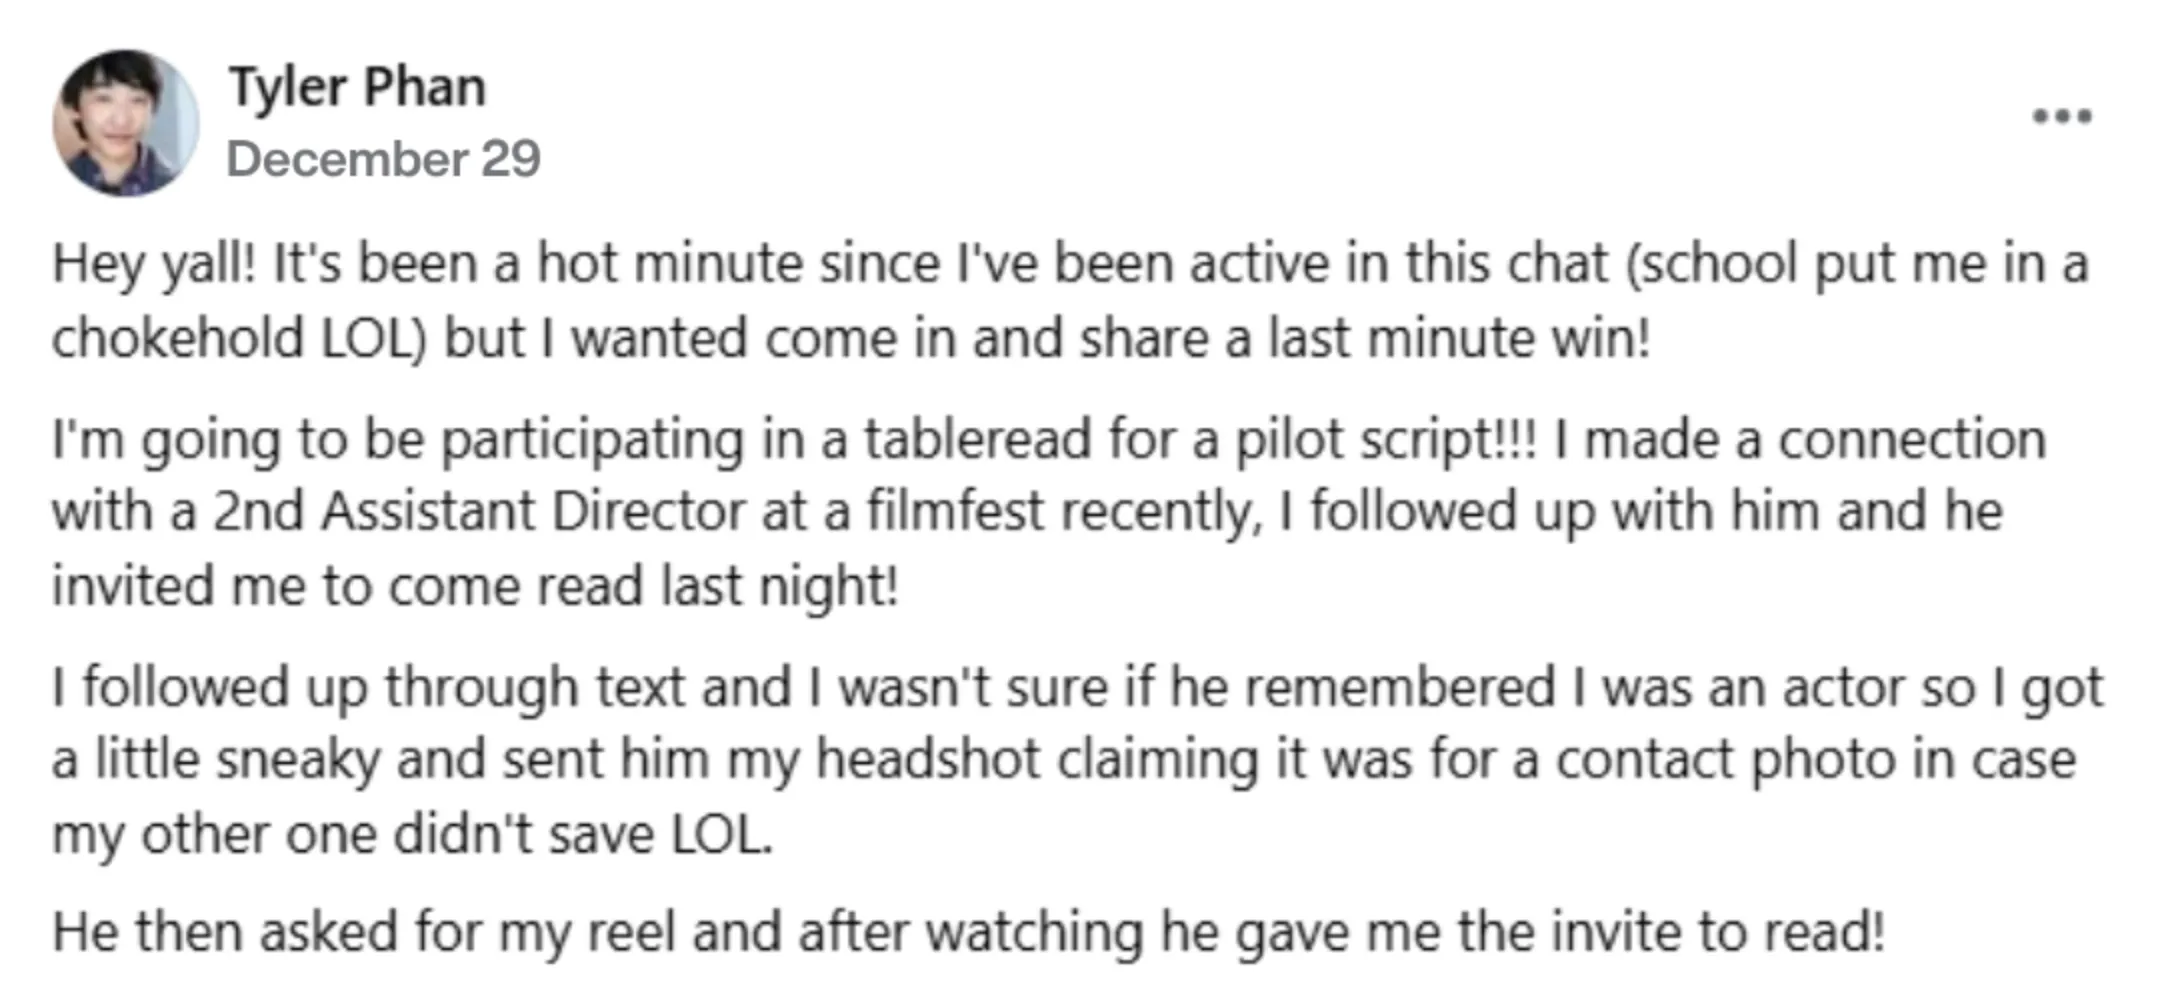Click the word "headshot" in the post
Viewport: 2160px width, 1002px height.
(929, 760)
